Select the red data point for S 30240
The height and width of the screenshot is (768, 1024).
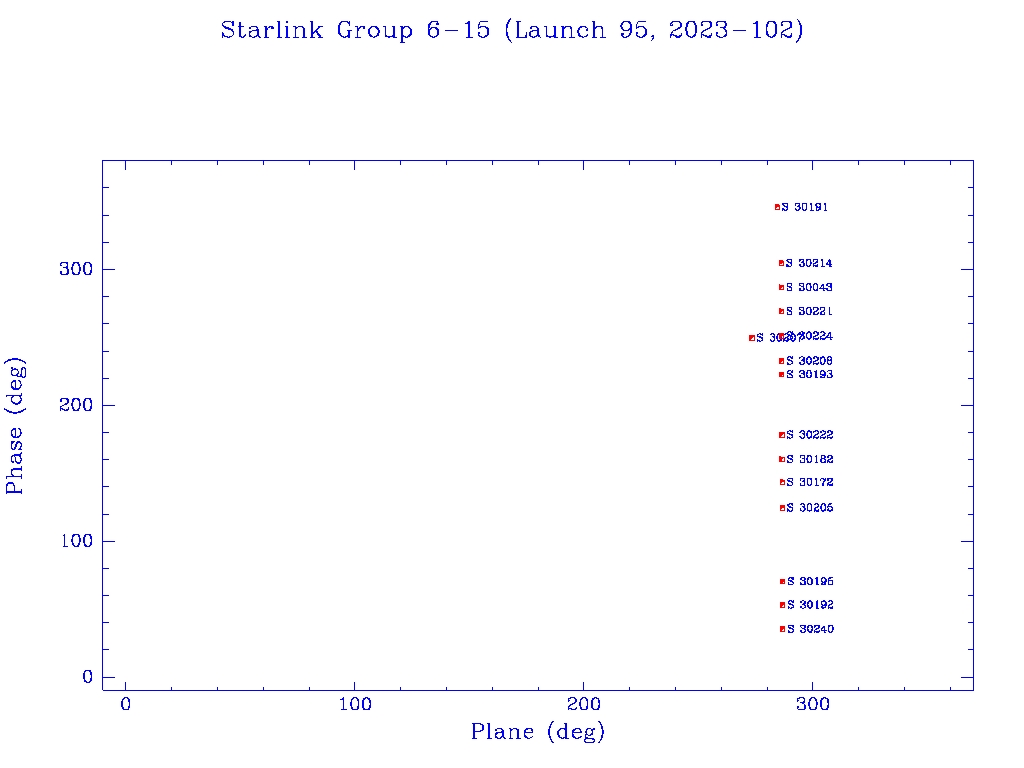point(782,630)
